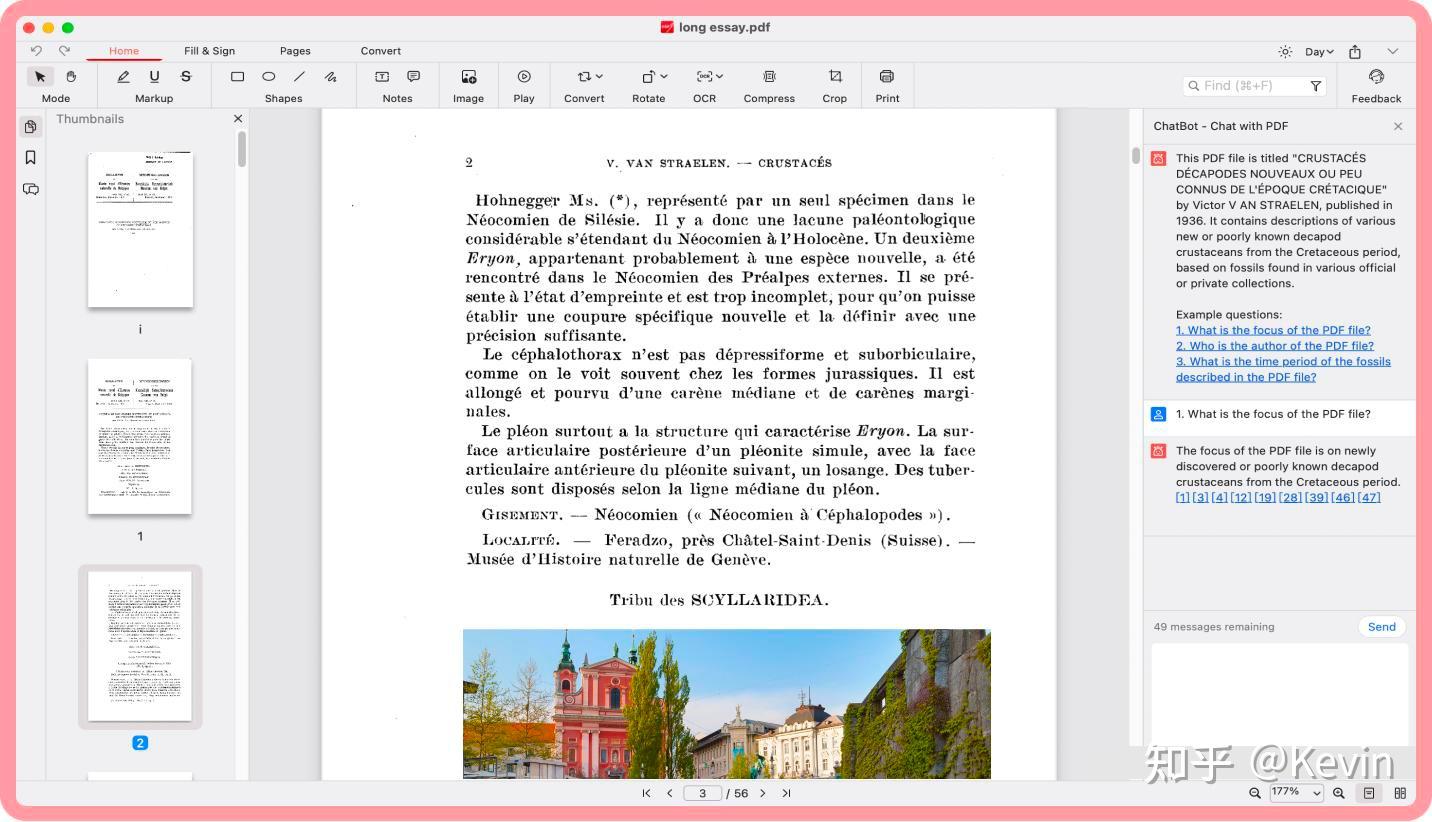Image resolution: width=1432 pixels, height=822 pixels.
Task: Switch to the Fill & Sign tab
Action: (x=209, y=50)
